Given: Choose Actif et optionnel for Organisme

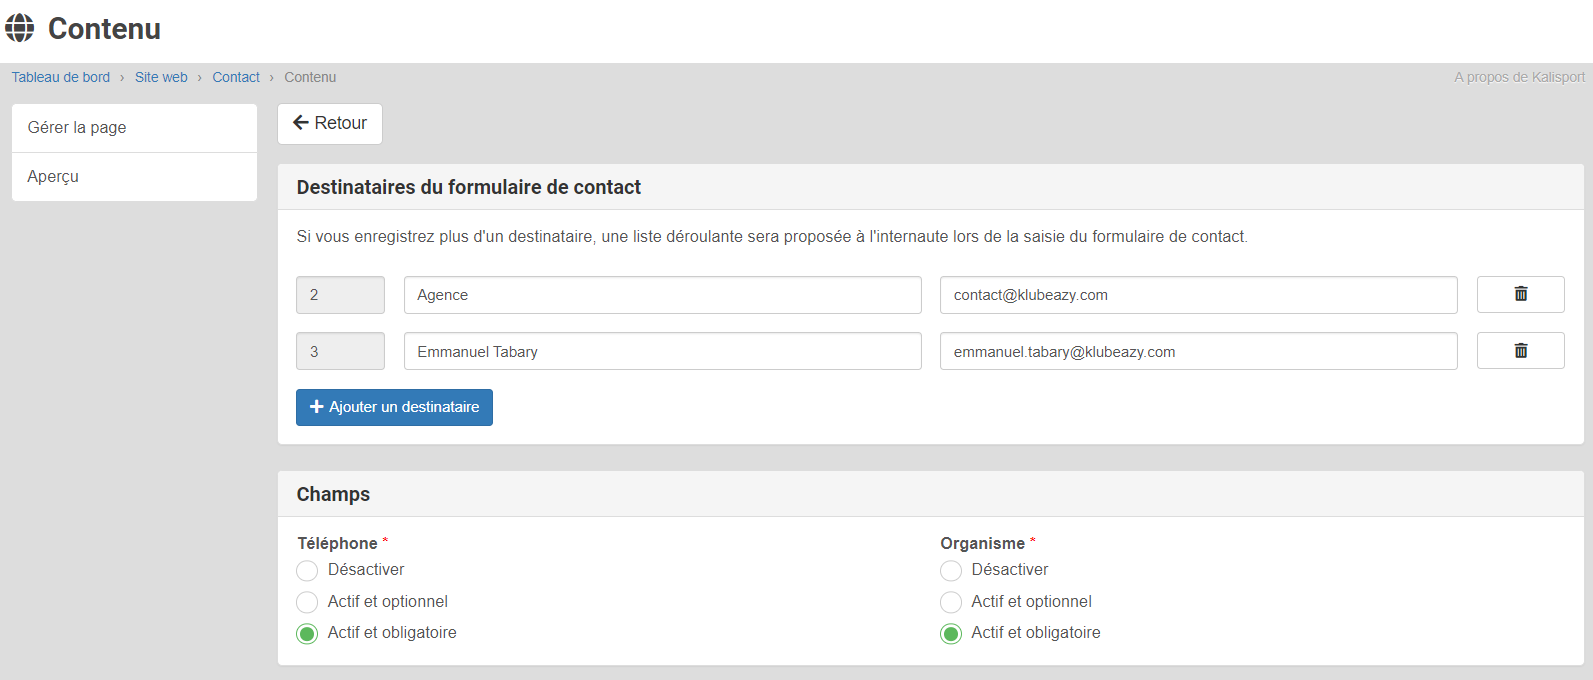Looking at the screenshot, I should pyautogui.click(x=951, y=602).
